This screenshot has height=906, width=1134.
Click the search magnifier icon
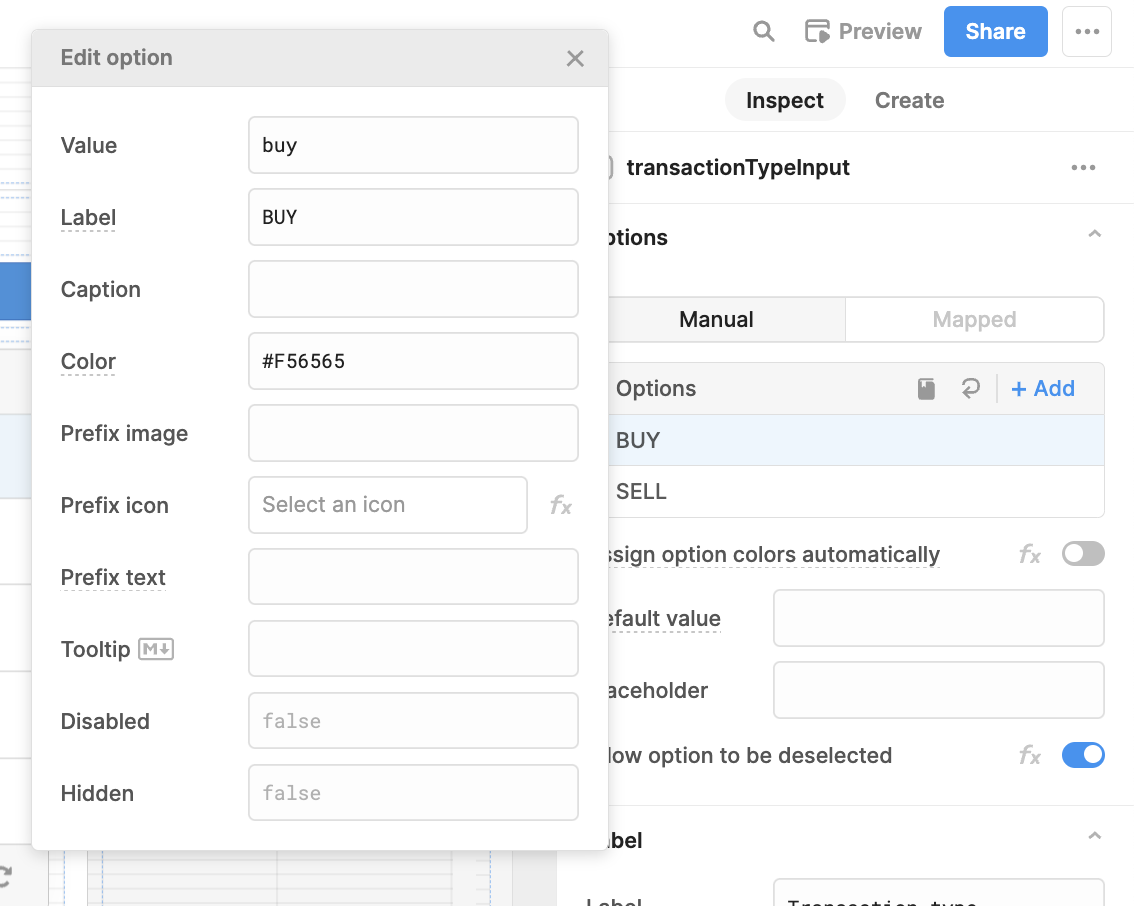[x=764, y=32]
